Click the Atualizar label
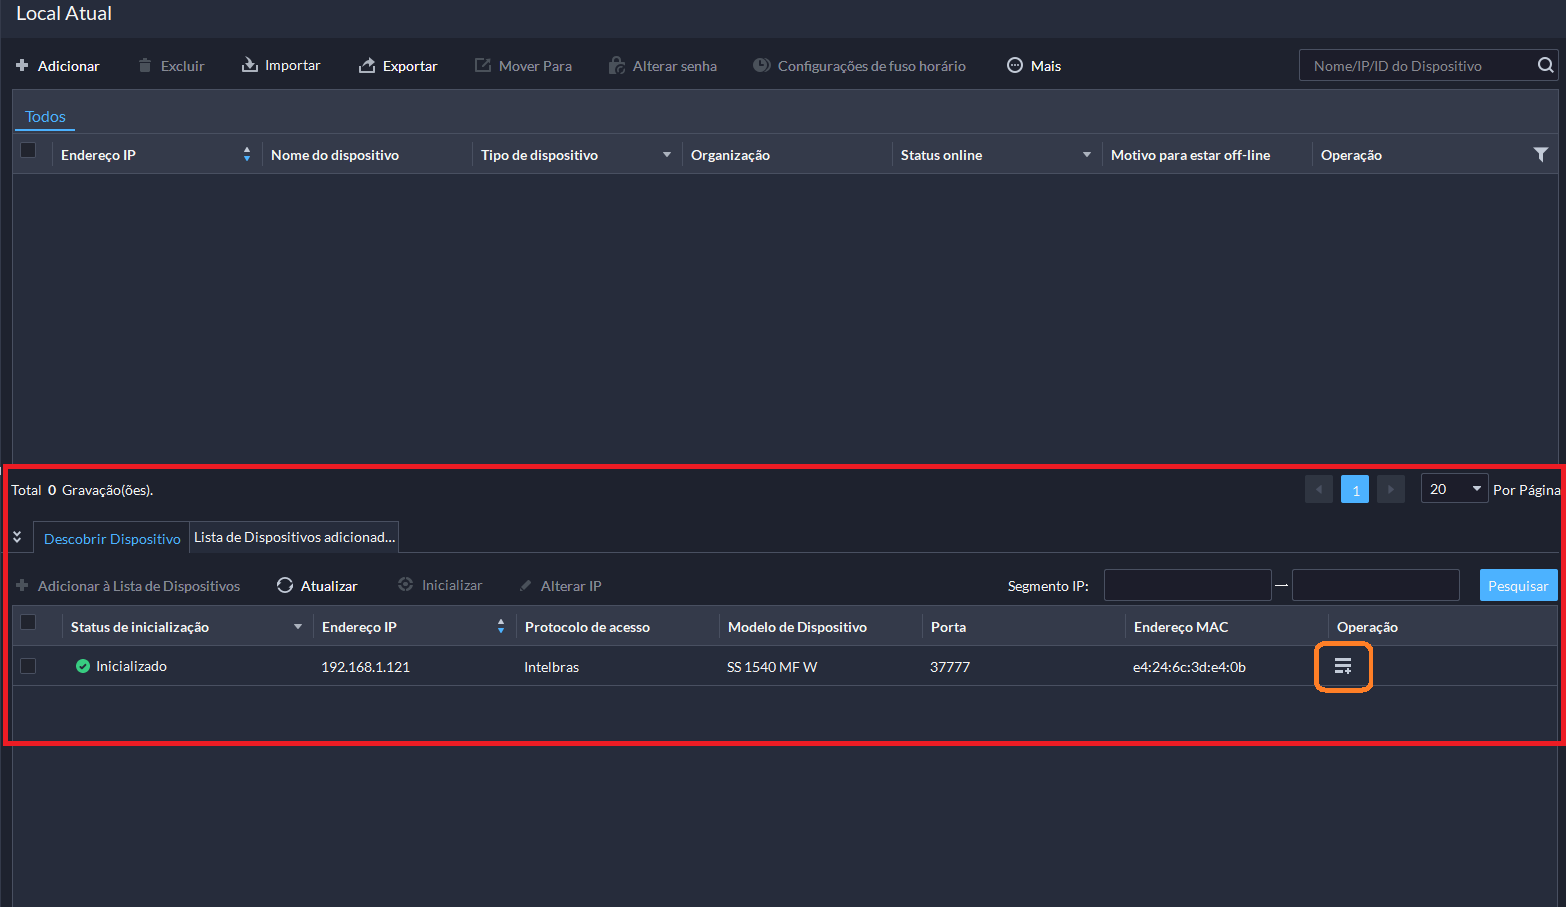This screenshot has height=907, width=1566. (329, 586)
